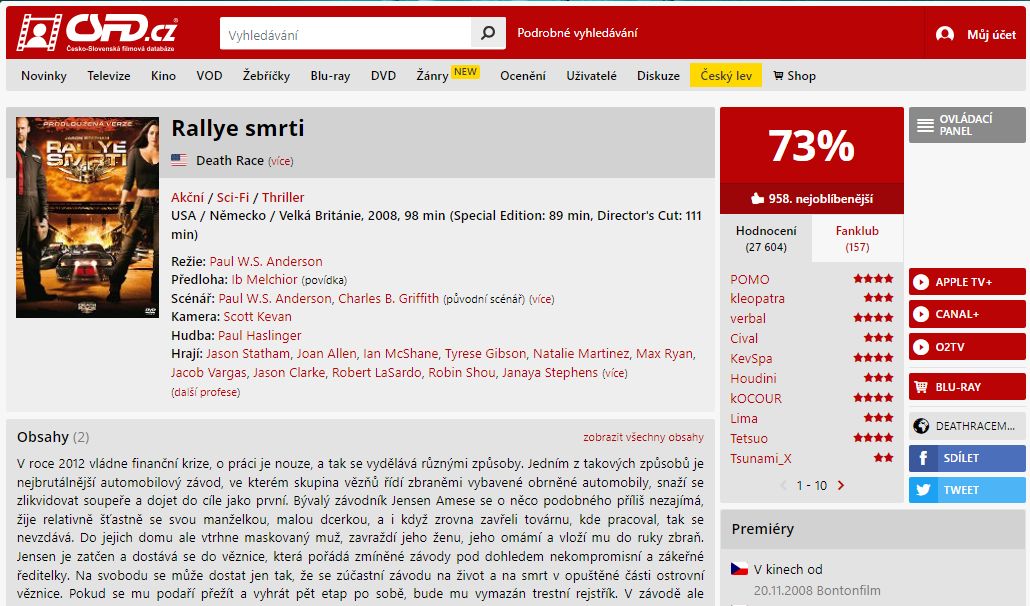The image size is (1030, 606).
Task: Click the Apple TV+ play icon
Action: [921, 282]
